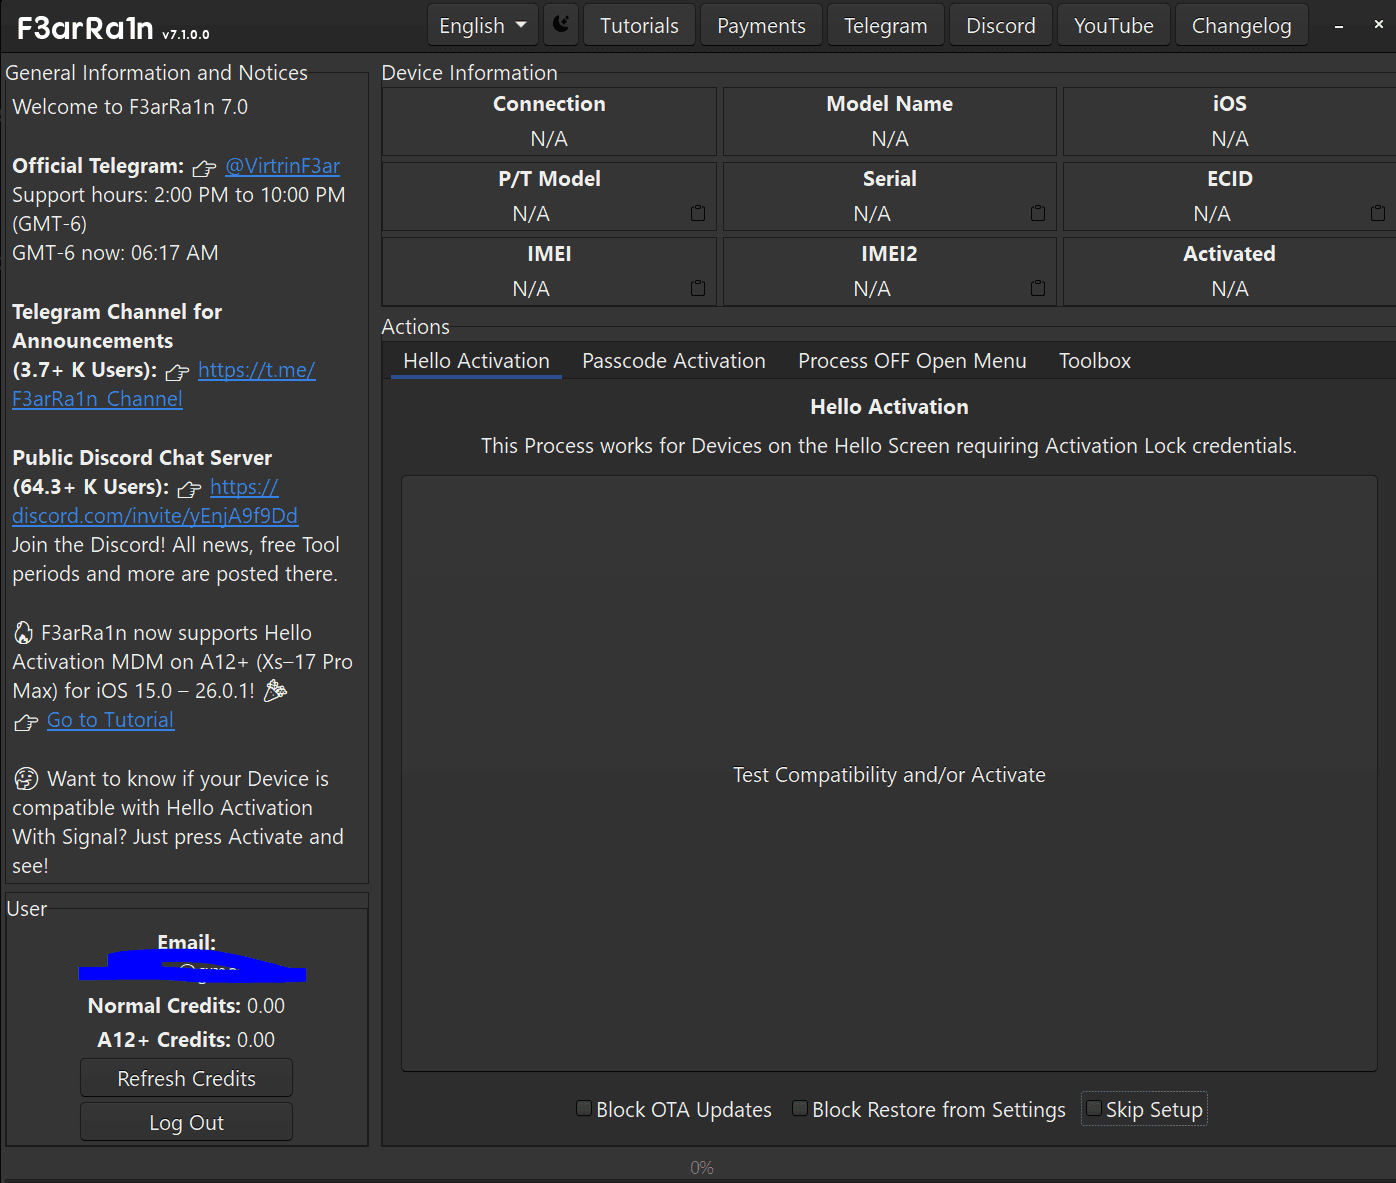
Task: Click the Connection N/A value
Action: (549, 138)
